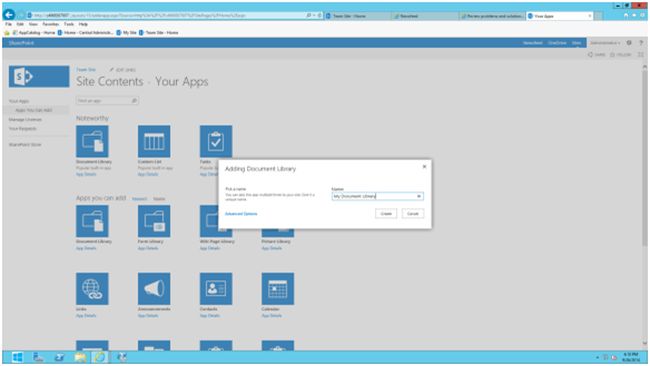This screenshot has width=650, height=366.
Task: Open AppCatalog - Home favorites bookmark
Action: tap(33, 32)
